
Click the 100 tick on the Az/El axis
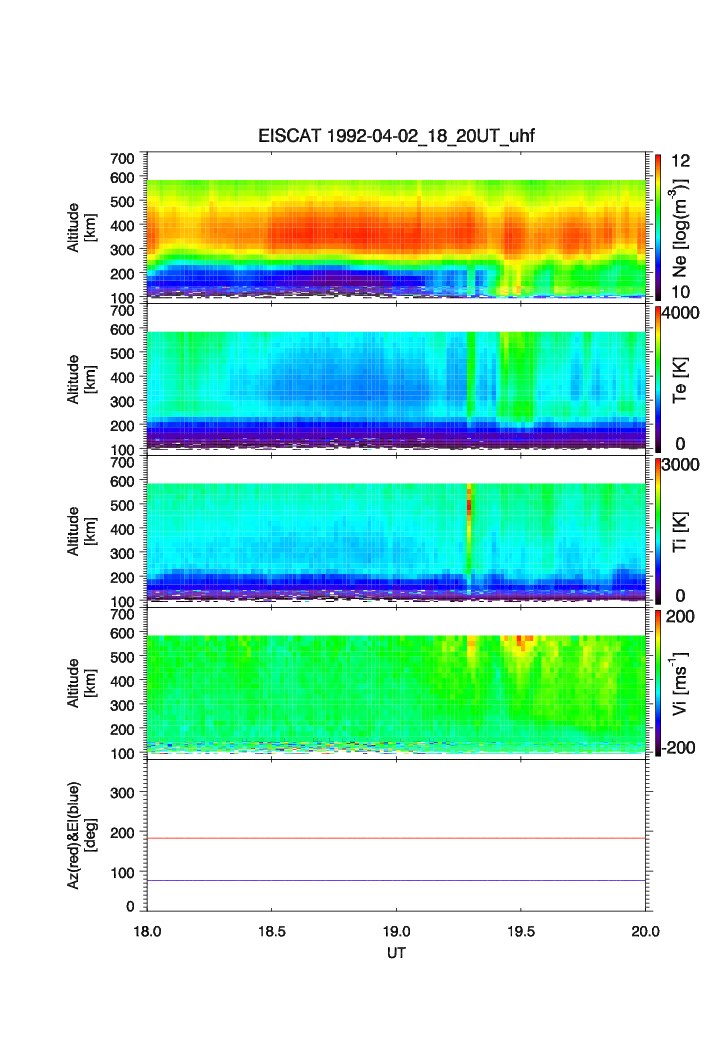122,873
